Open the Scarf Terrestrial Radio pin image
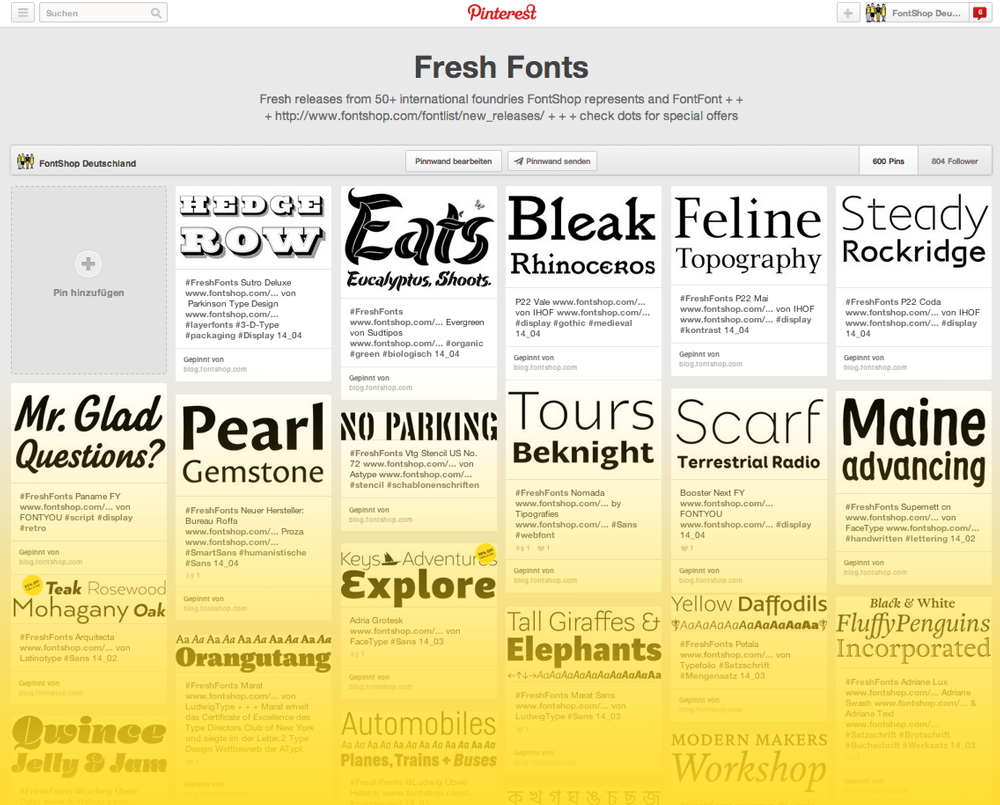The width and height of the screenshot is (1000, 805). 749,434
